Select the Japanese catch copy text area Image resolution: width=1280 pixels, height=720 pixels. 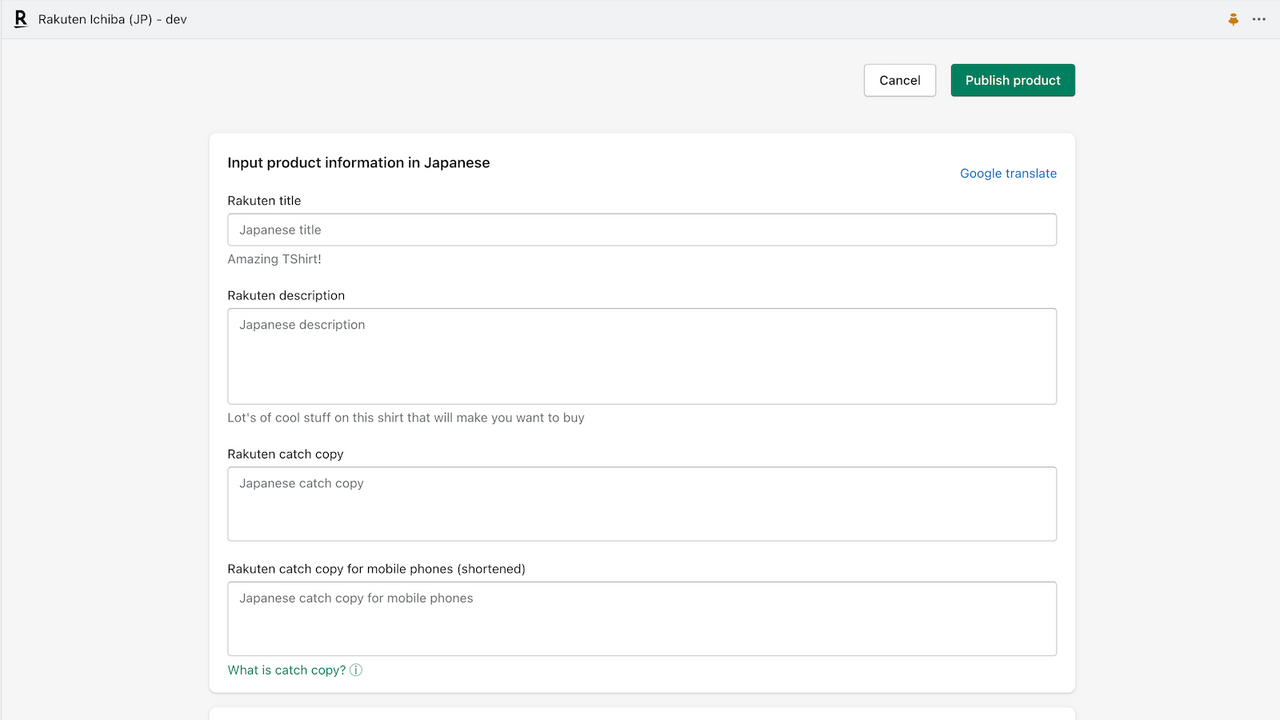pyautogui.click(x=642, y=504)
